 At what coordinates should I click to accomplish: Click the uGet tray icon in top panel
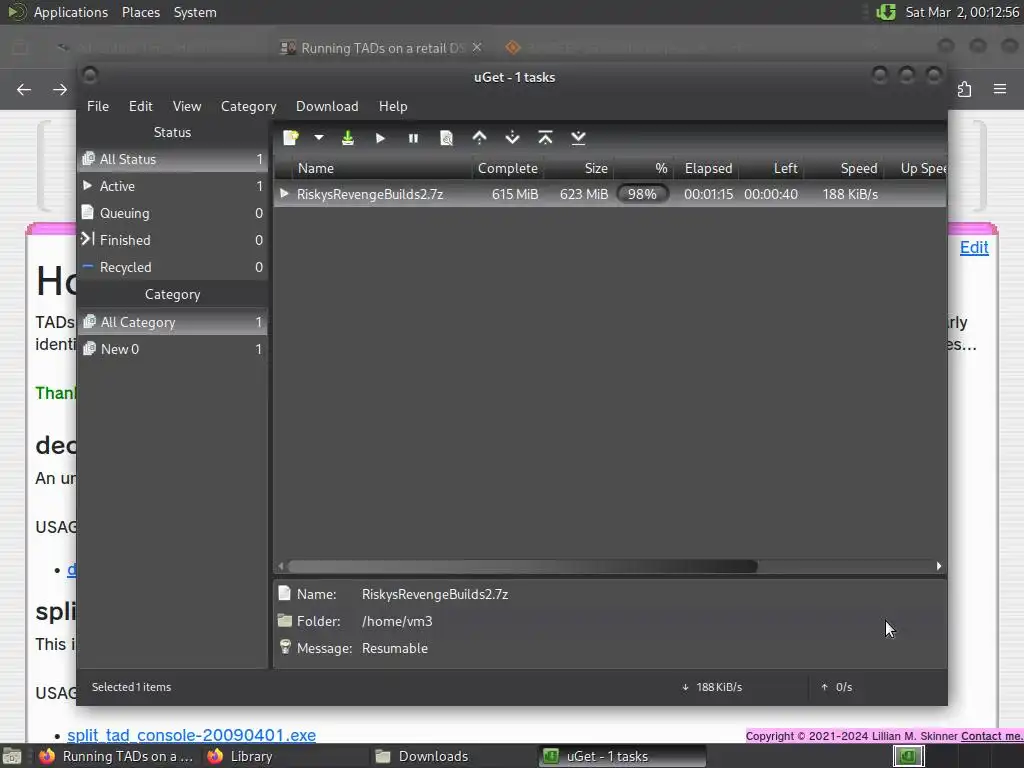(x=886, y=12)
